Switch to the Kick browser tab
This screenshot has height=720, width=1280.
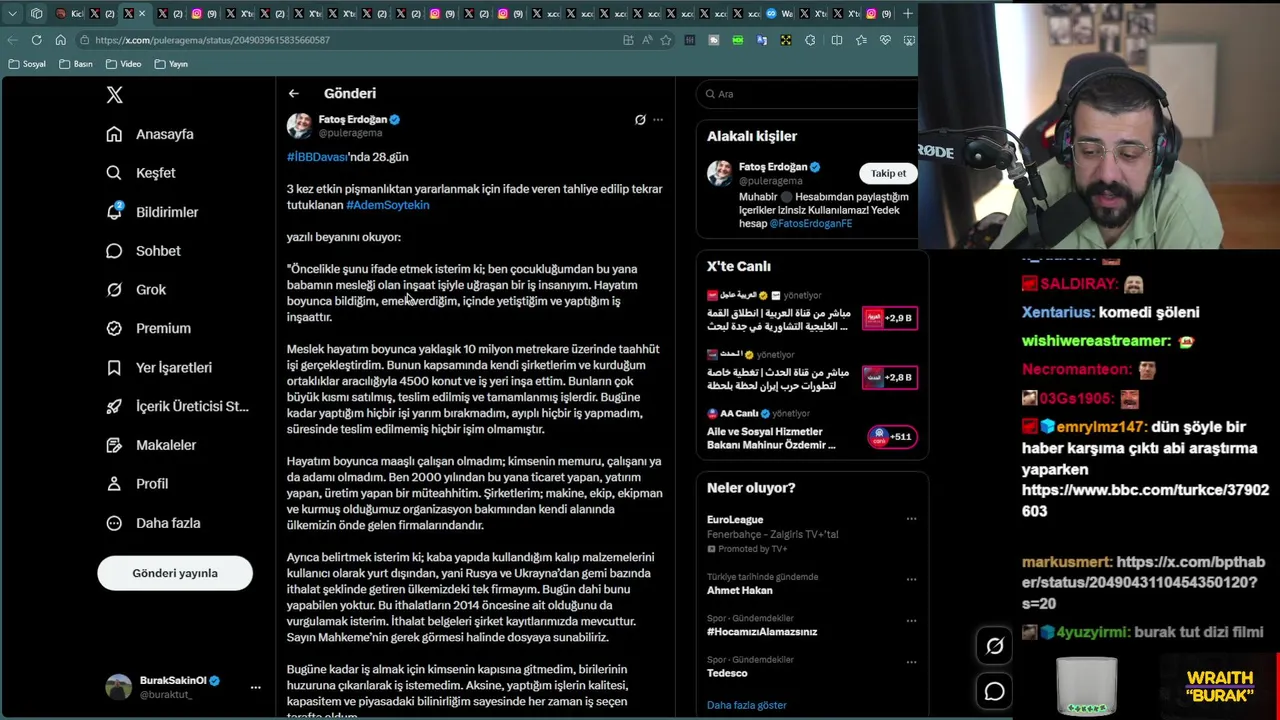(x=71, y=13)
